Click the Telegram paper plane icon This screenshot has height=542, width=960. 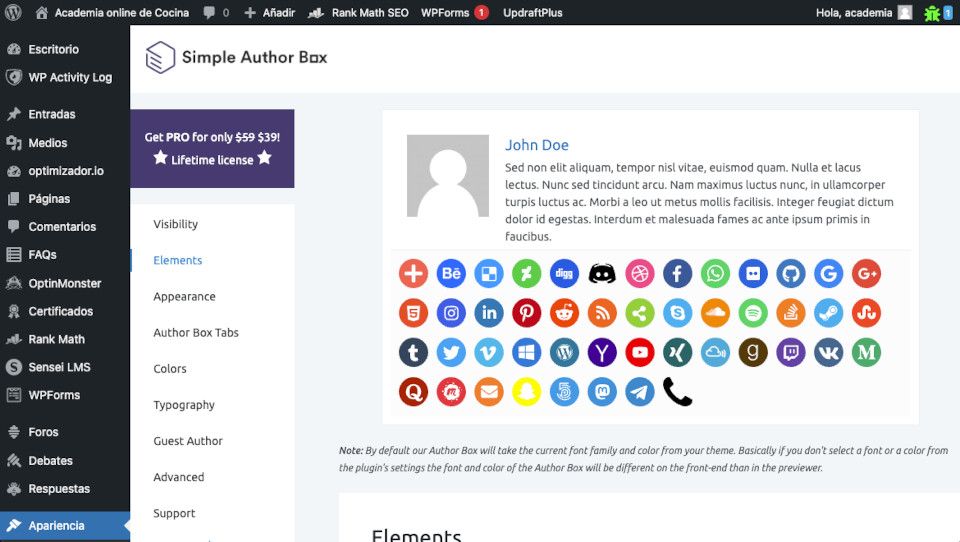[x=640, y=391]
